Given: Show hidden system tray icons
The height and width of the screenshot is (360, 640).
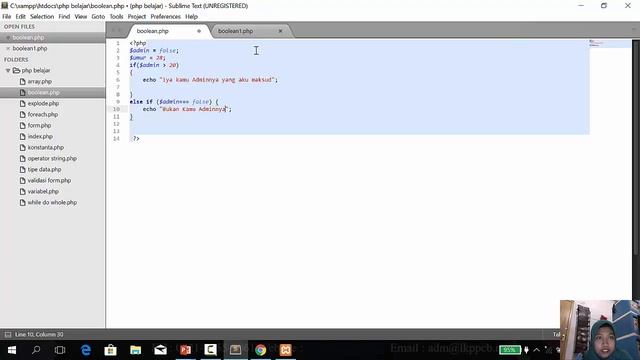Looking at the screenshot, I should [x=537, y=350].
